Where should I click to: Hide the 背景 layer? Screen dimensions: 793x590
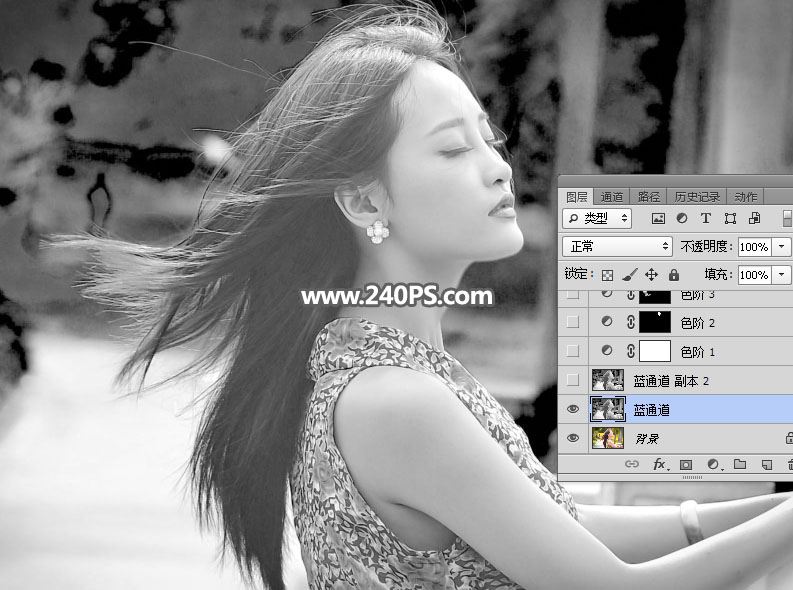[x=572, y=438]
